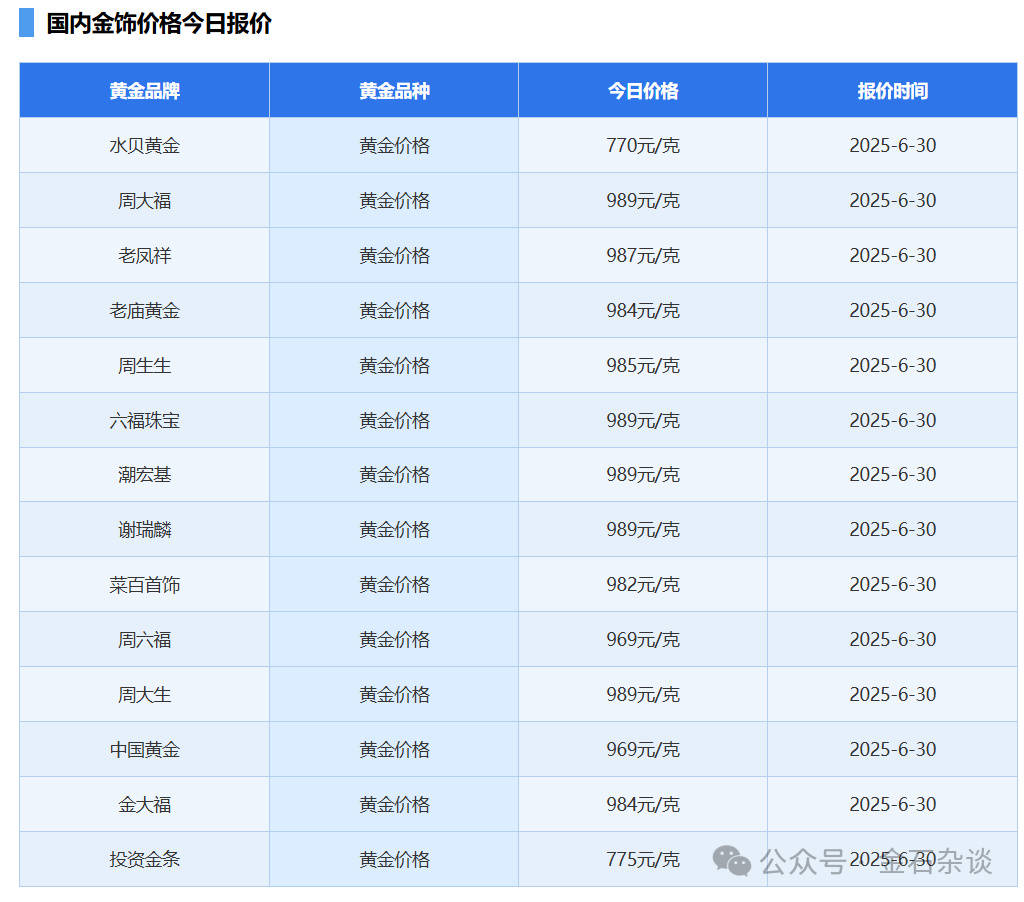This screenshot has height=902, width=1024.
Task: Select the 985元/克 price
Action: click(643, 365)
